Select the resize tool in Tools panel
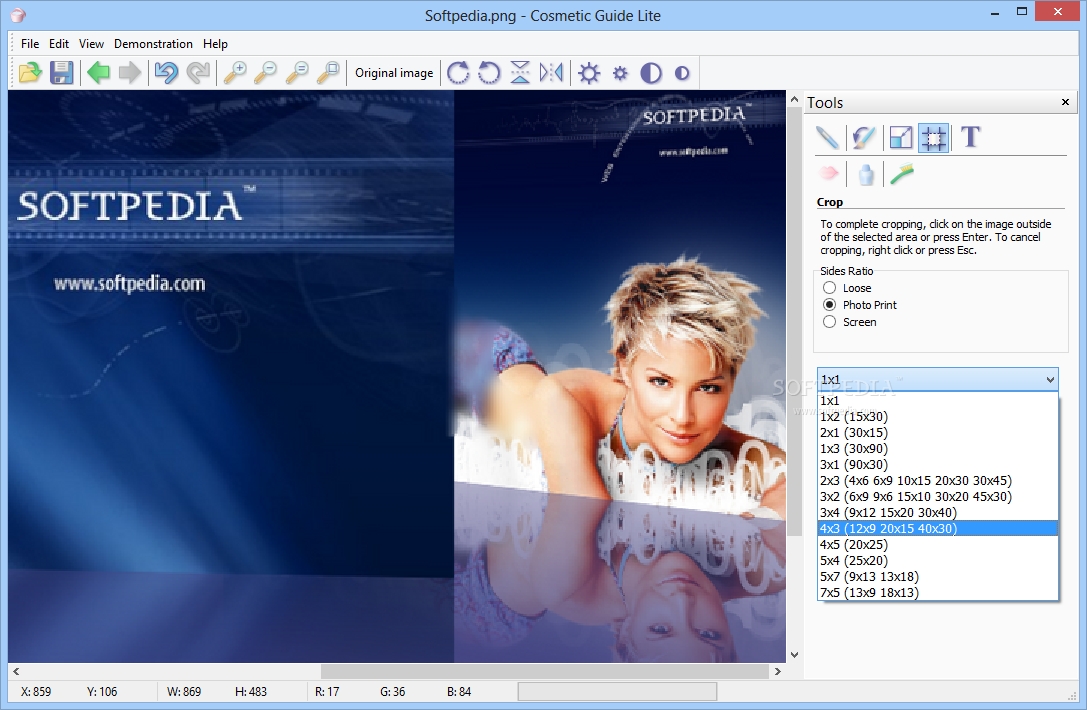The height and width of the screenshot is (710, 1087). point(901,137)
